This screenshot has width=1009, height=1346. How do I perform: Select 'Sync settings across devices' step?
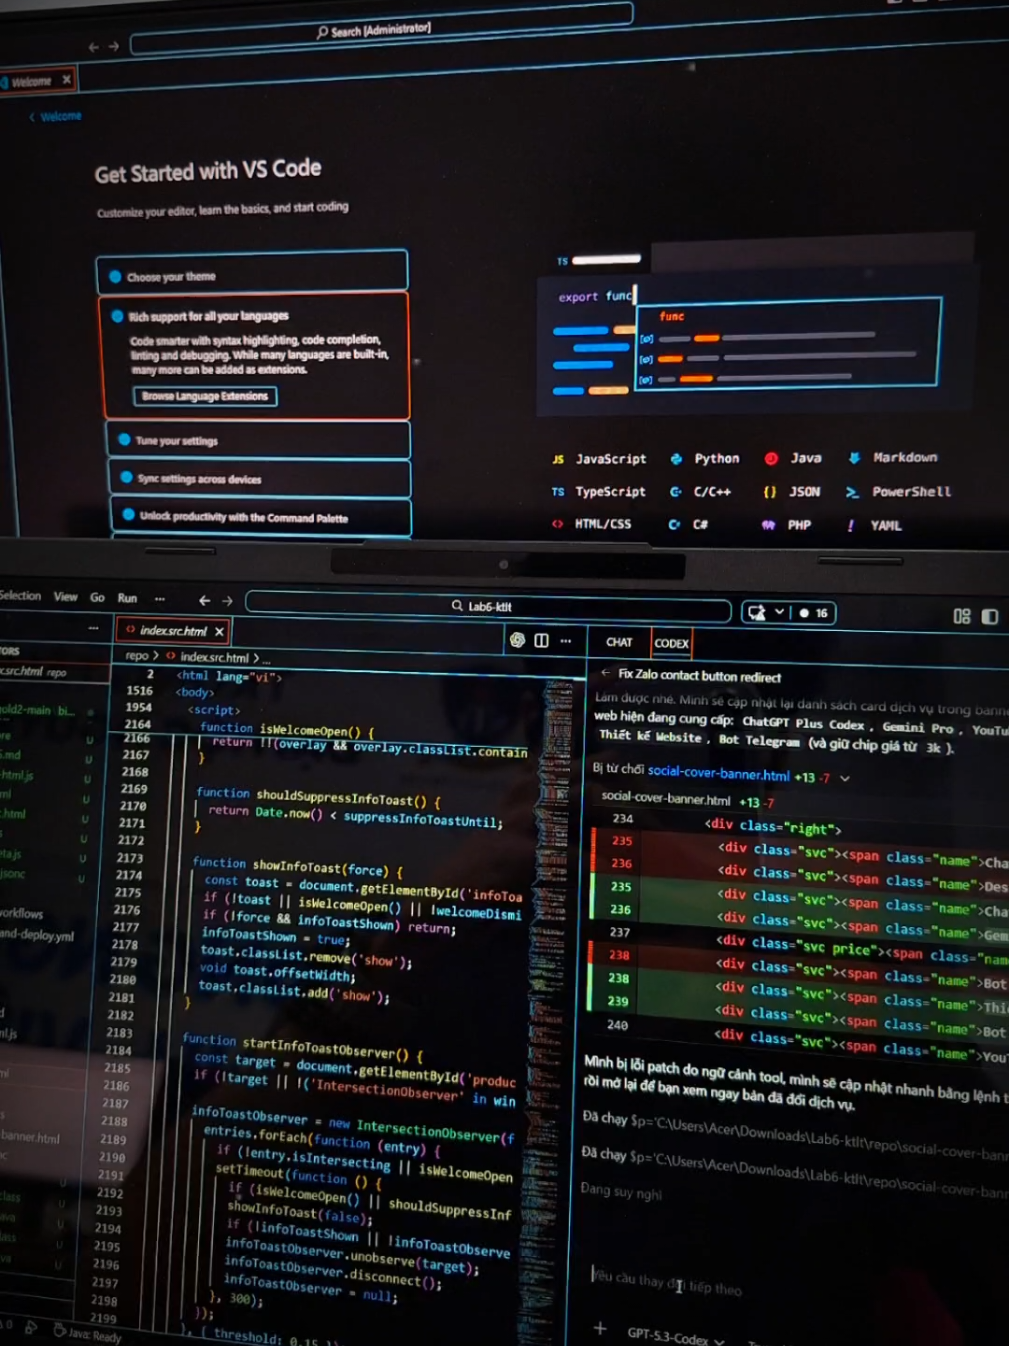[260, 479]
